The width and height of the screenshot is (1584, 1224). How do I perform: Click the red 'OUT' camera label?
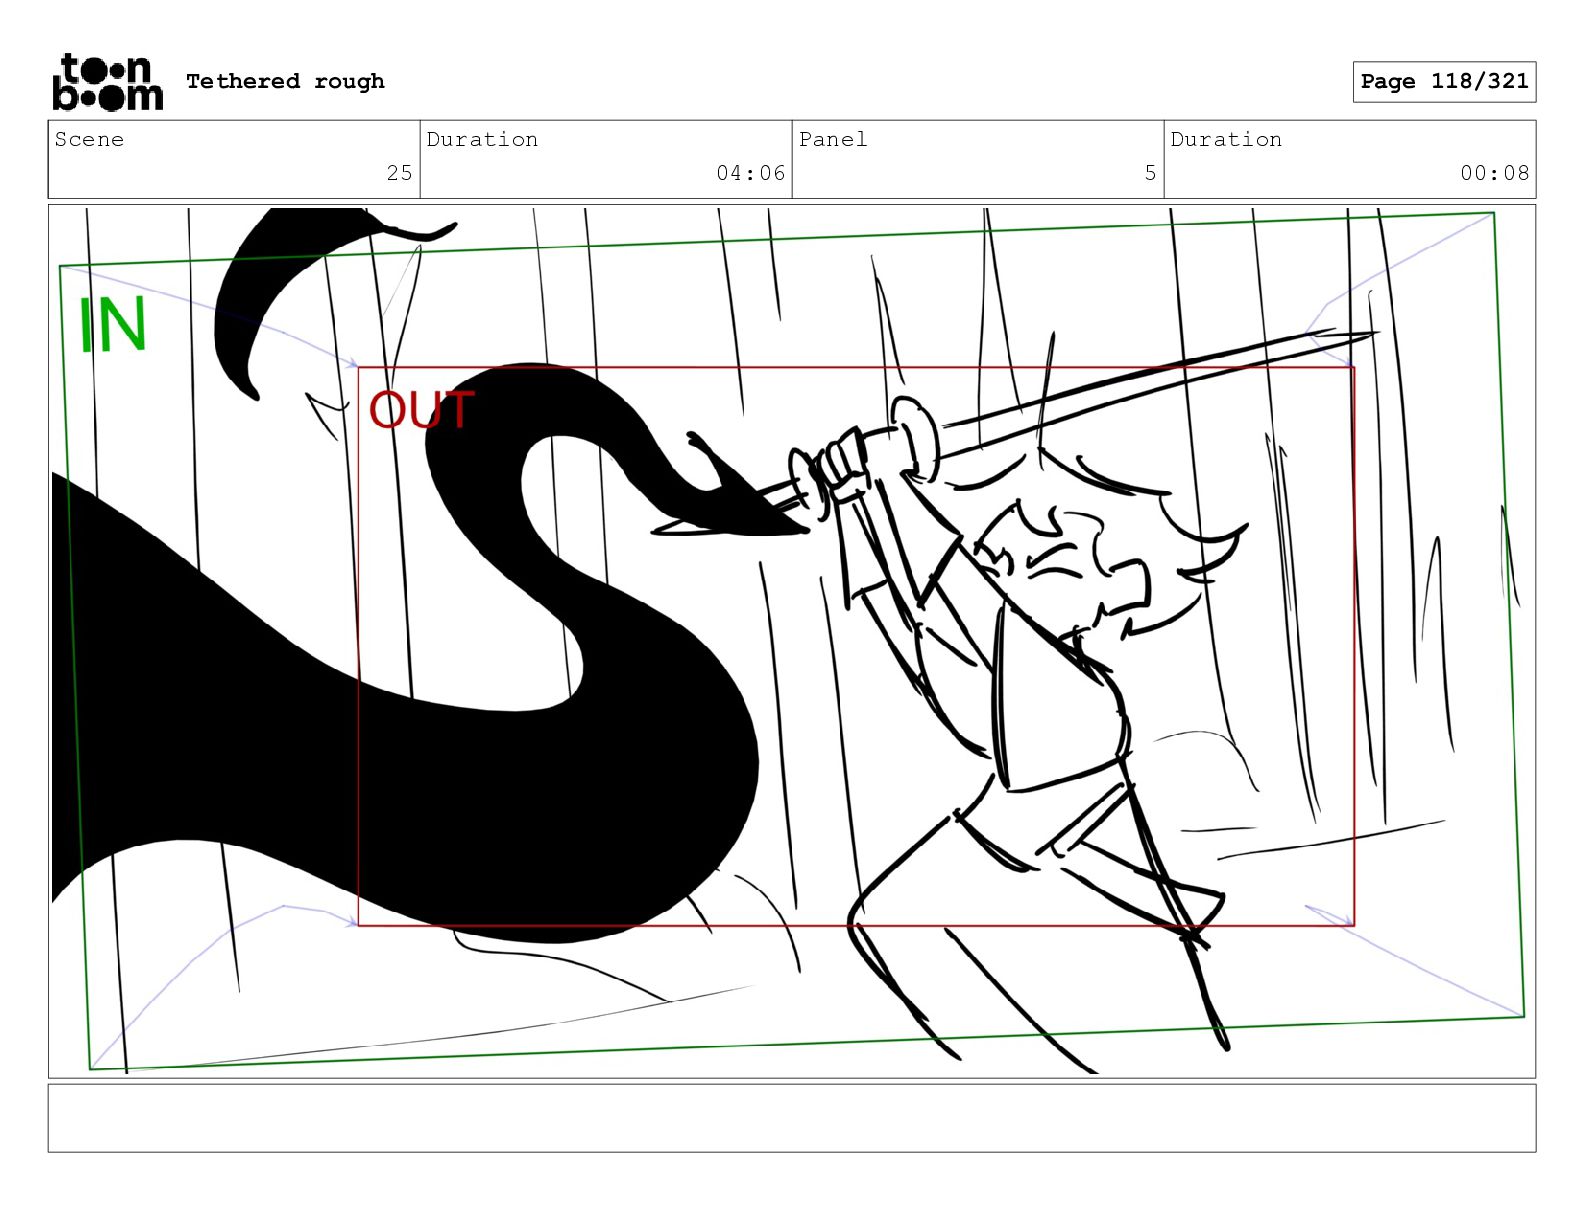click(421, 410)
